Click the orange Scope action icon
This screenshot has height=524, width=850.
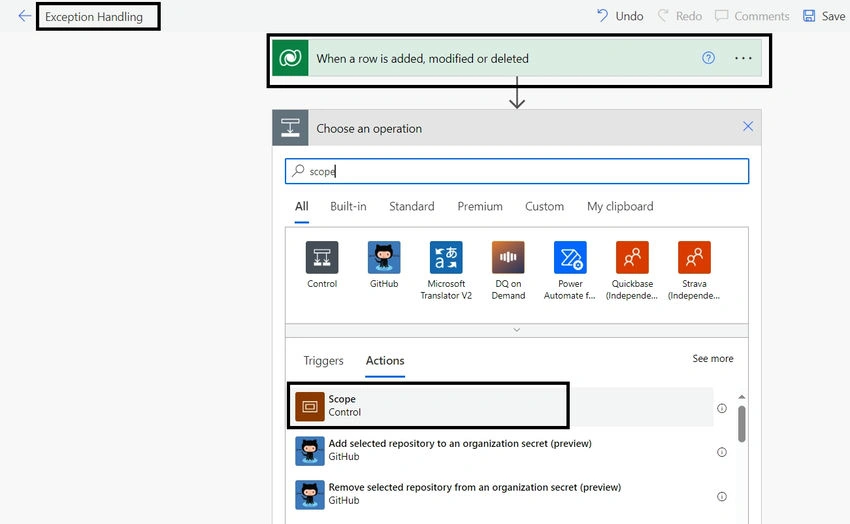click(310, 406)
